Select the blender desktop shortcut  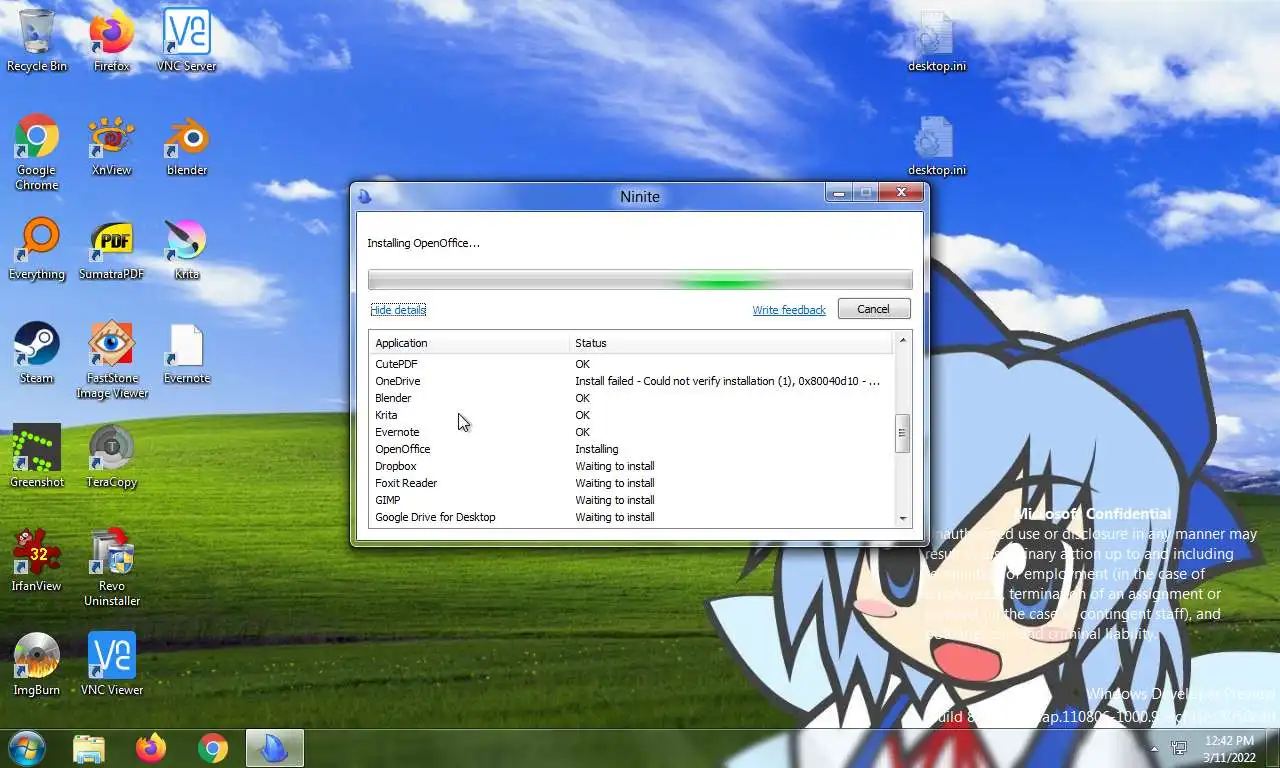click(x=186, y=144)
